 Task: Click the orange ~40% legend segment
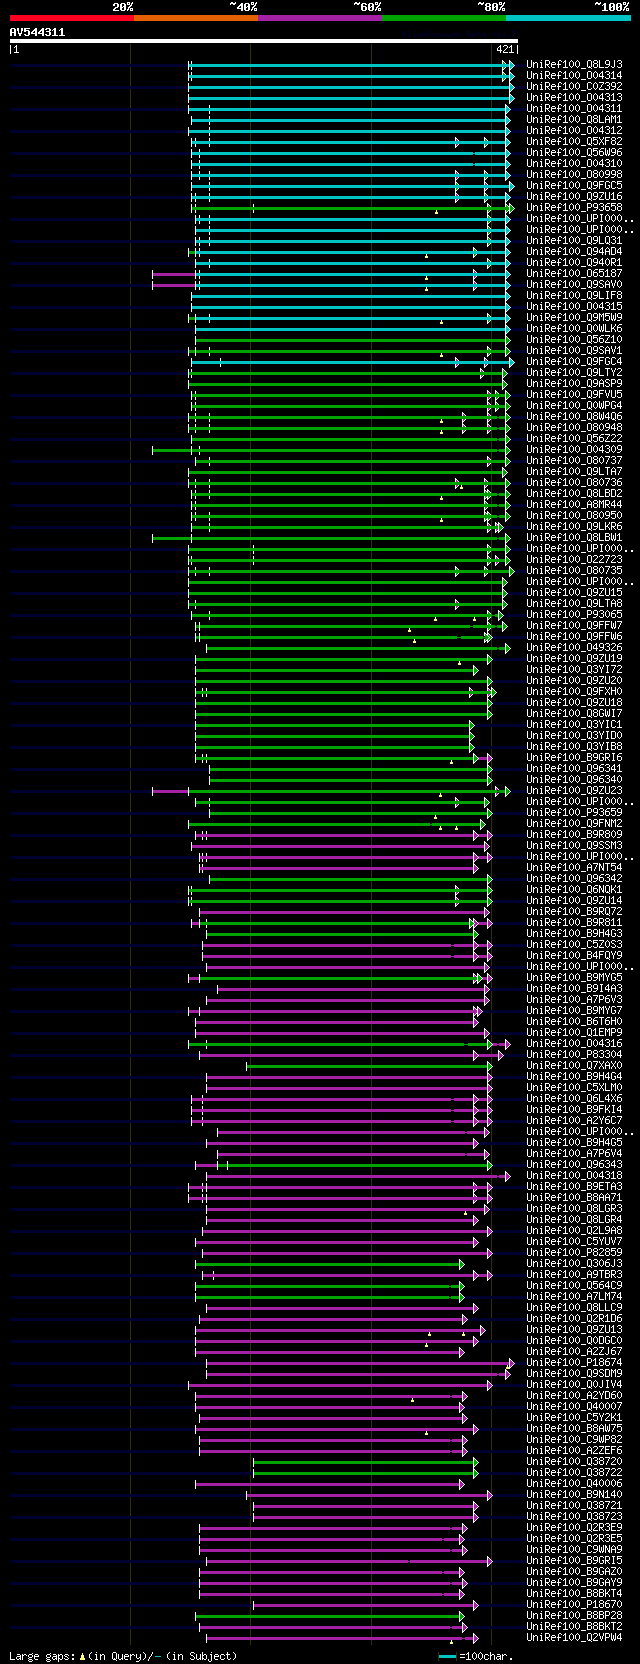pyautogui.click(x=196, y=18)
